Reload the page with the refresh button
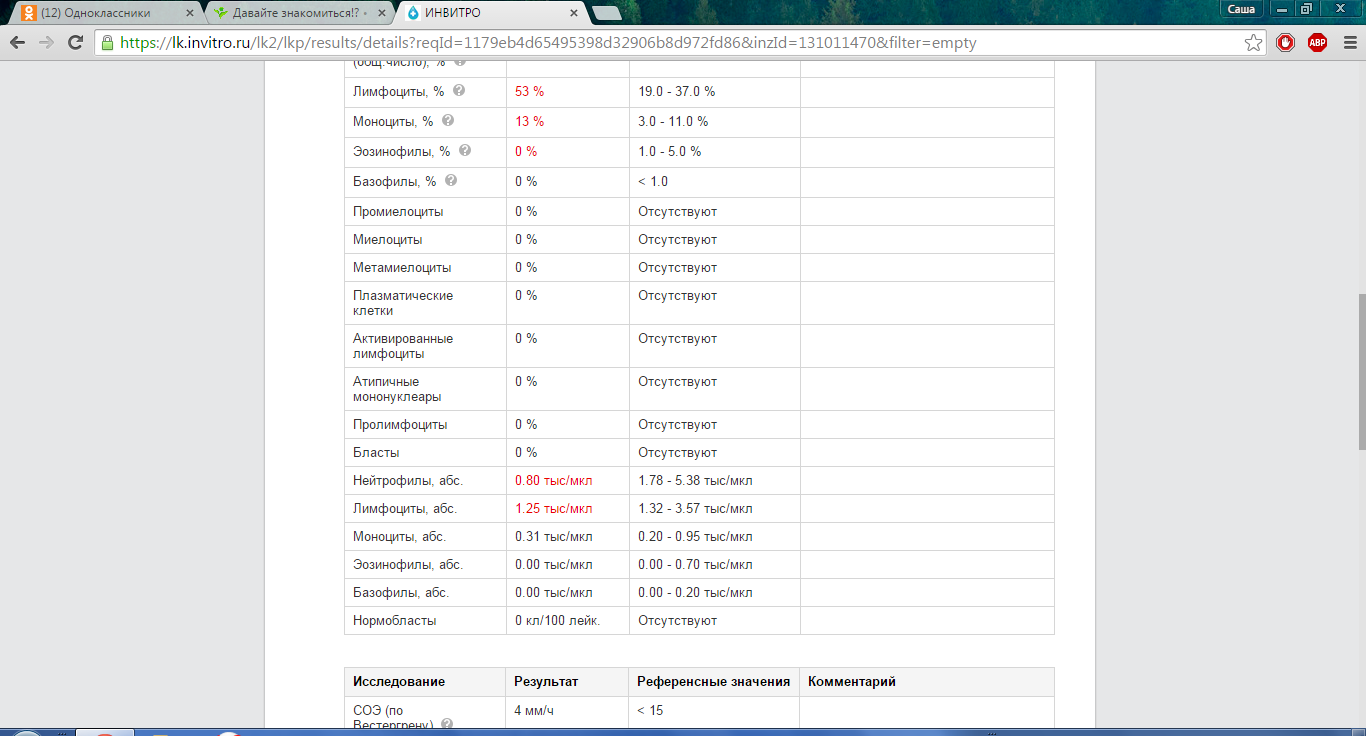The image size is (1366, 736). (75, 43)
